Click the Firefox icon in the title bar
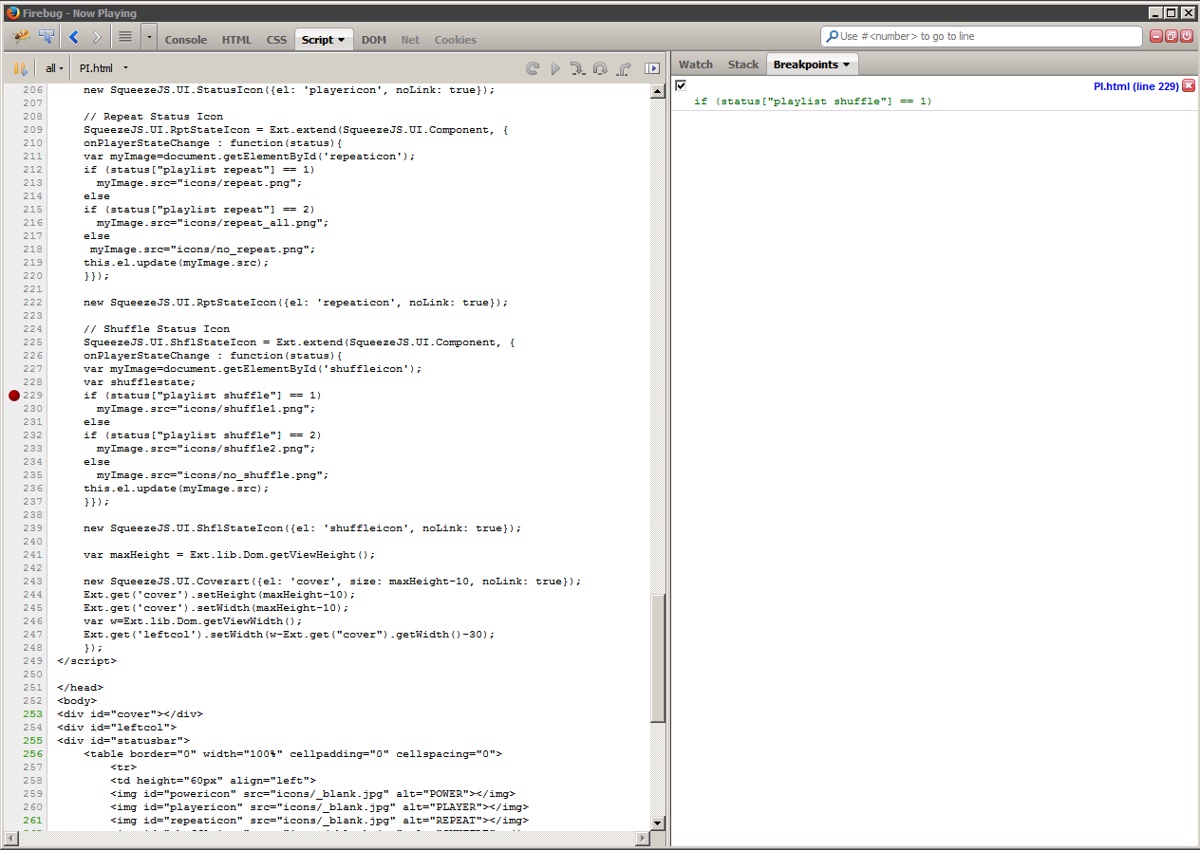 [x=11, y=12]
